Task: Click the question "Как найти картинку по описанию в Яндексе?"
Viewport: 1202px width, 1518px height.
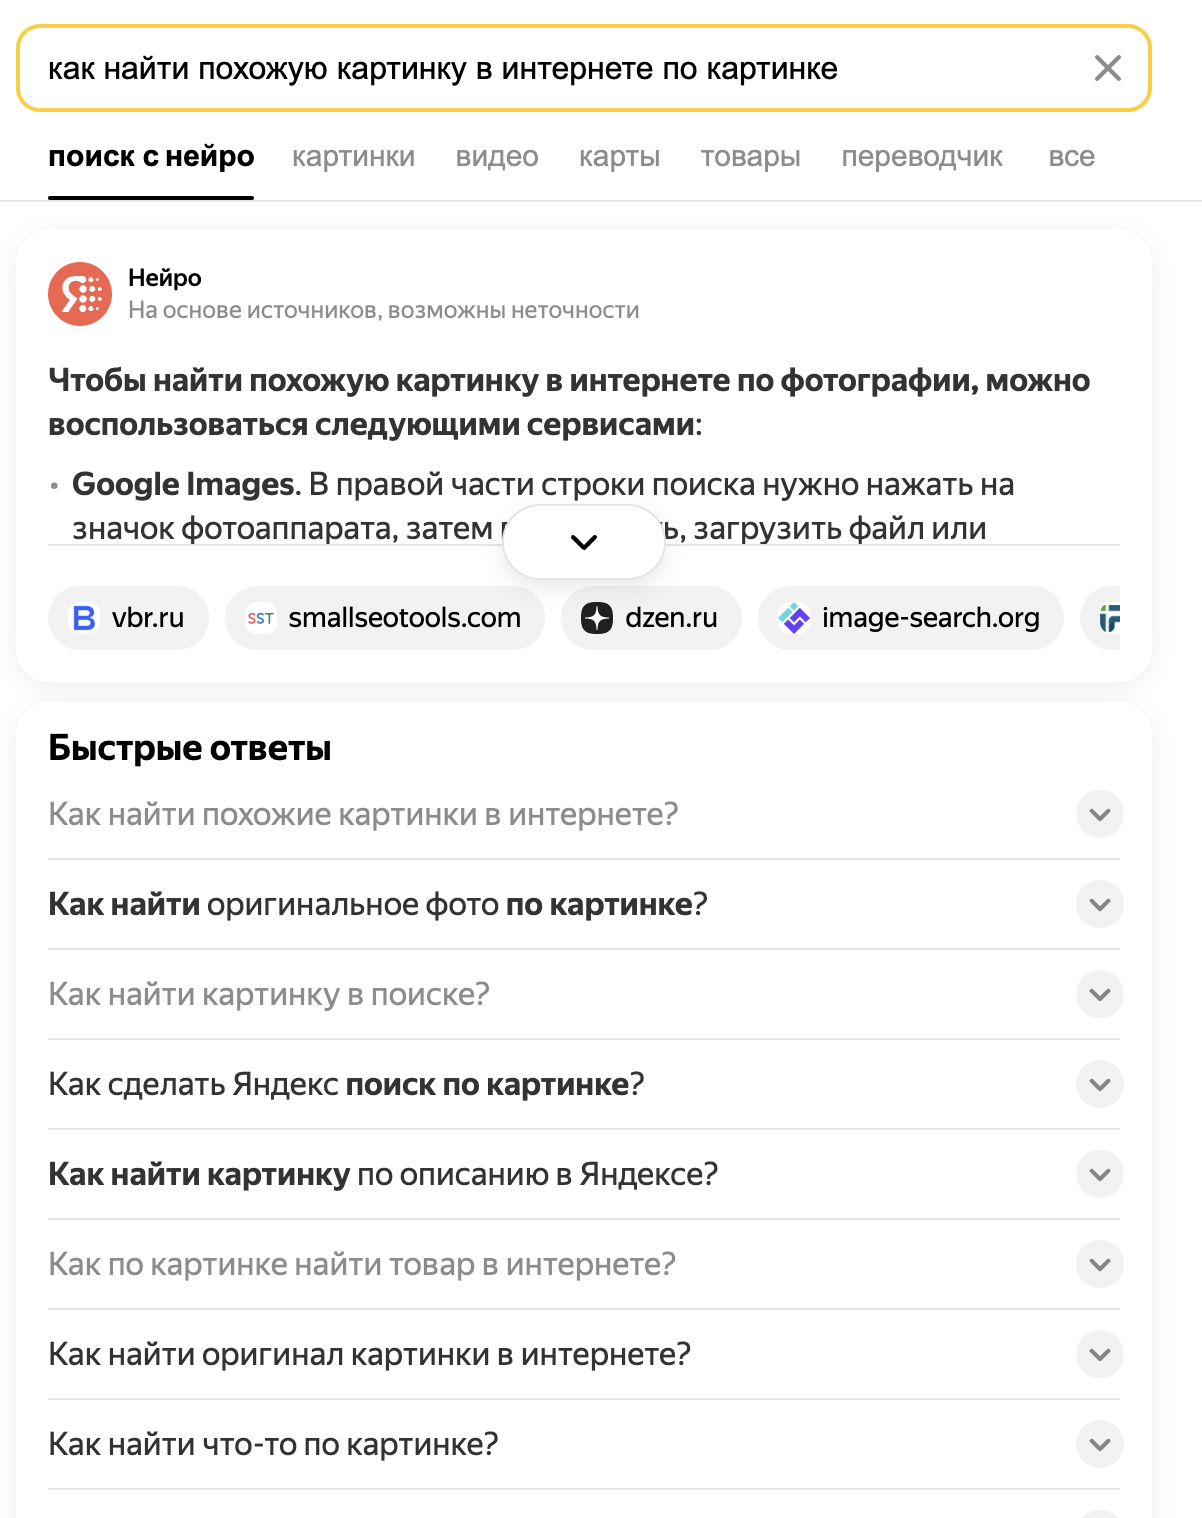Action: [383, 1174]
